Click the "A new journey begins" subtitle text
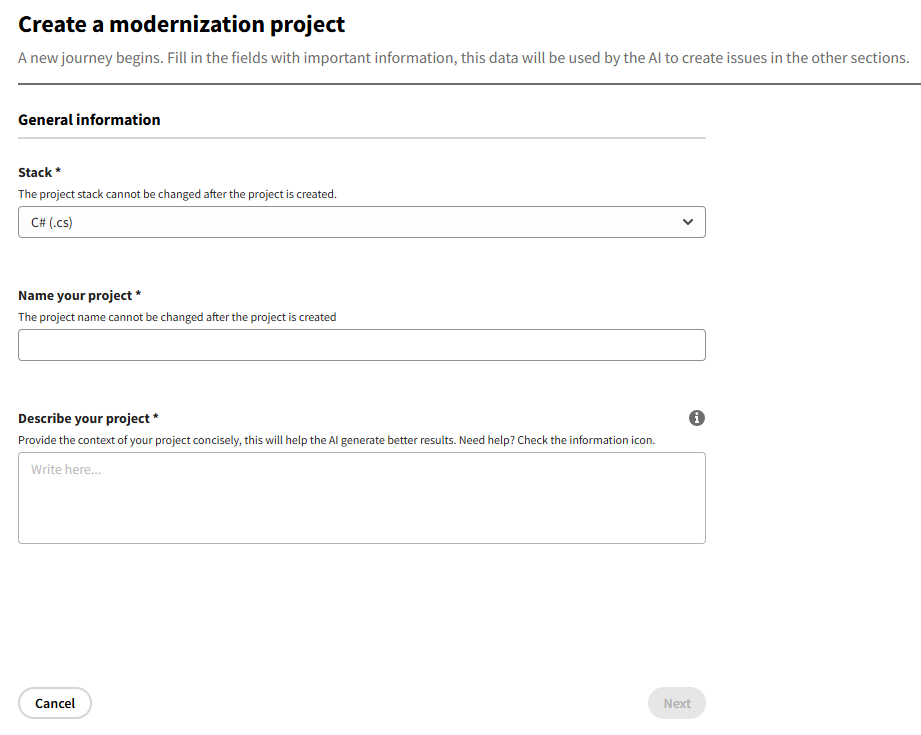 [x=463, y=58]
